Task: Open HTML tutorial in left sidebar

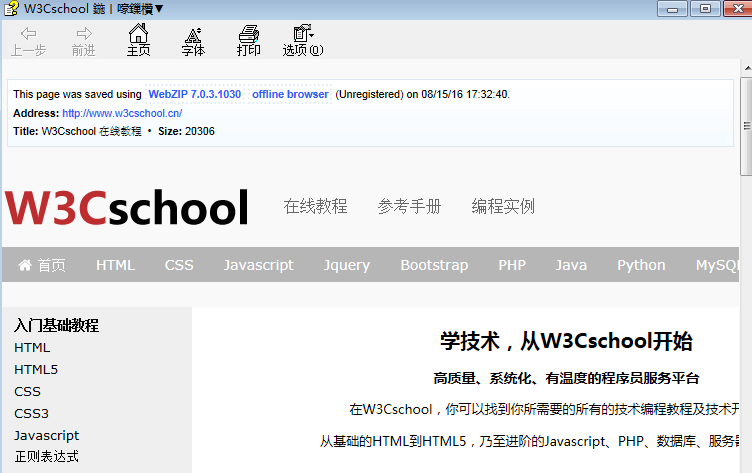Action: click(x=32, y=347)
